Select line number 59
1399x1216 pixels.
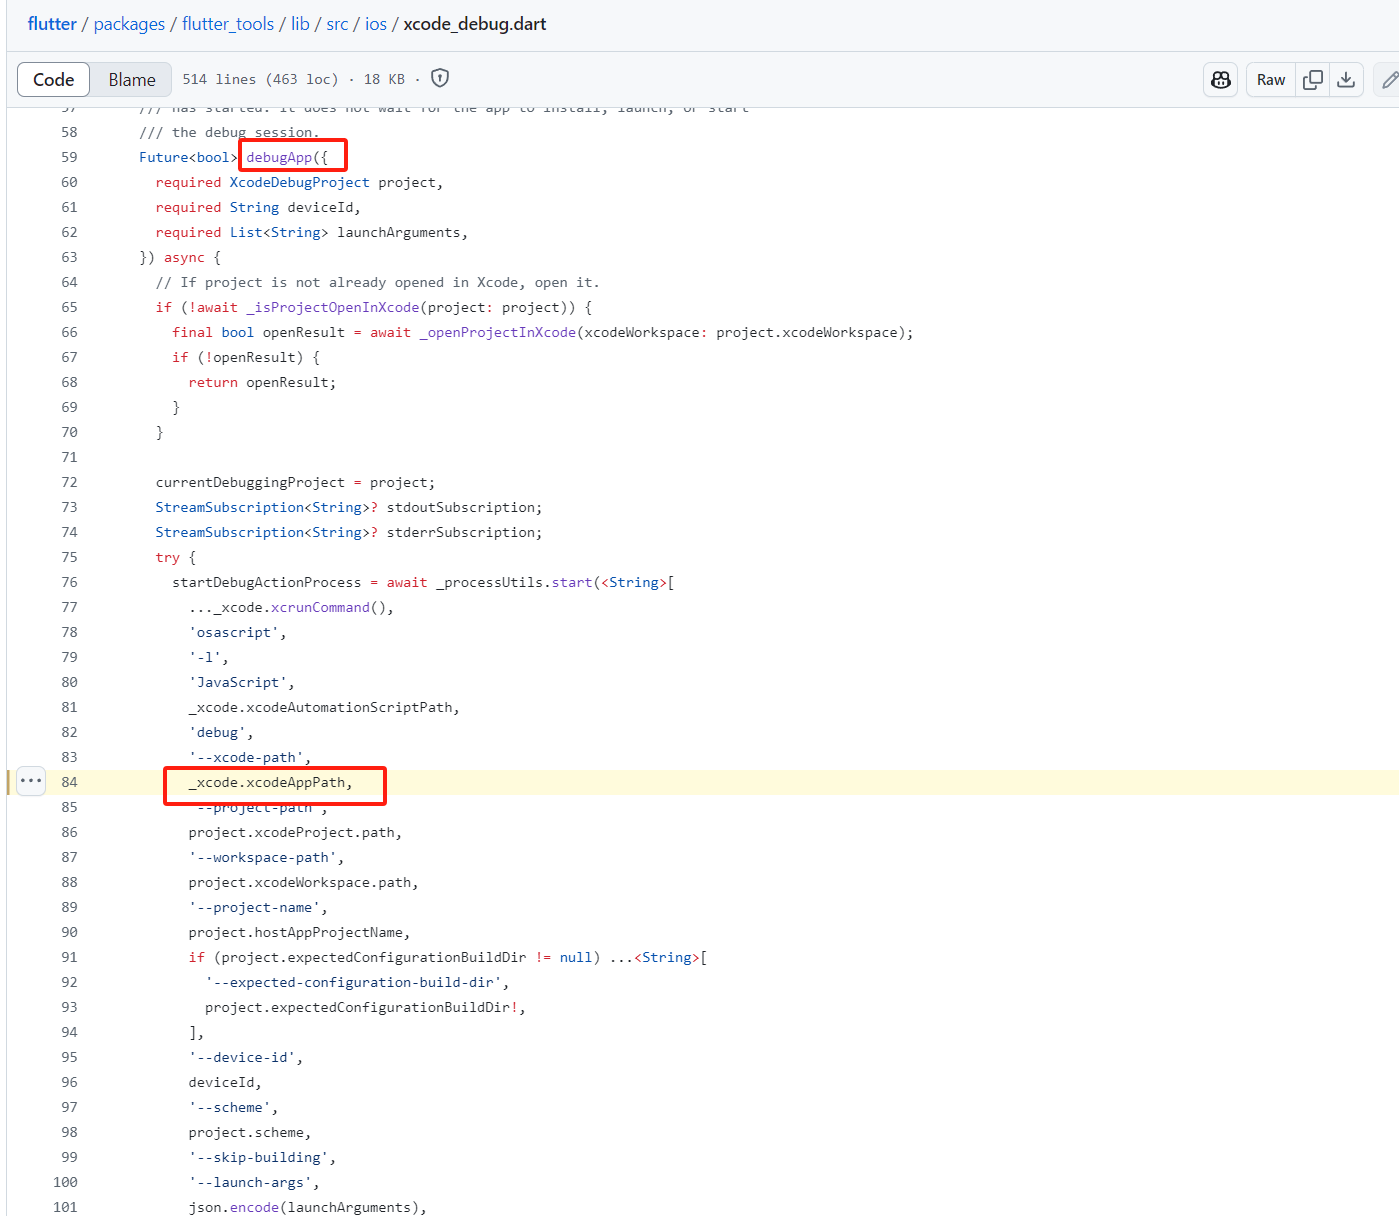coord(69,157)
